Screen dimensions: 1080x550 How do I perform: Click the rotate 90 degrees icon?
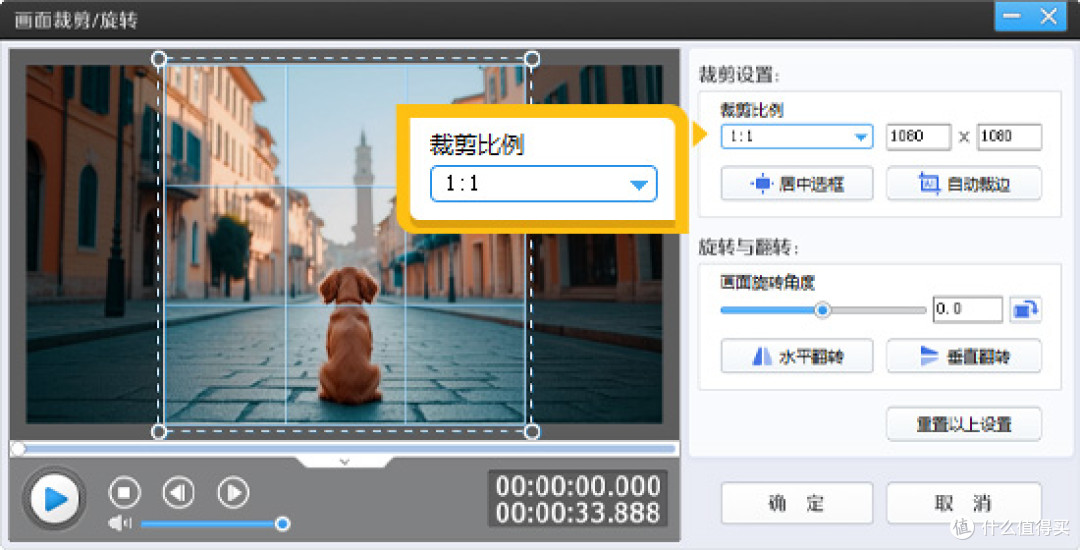(x=1025, y=309)
